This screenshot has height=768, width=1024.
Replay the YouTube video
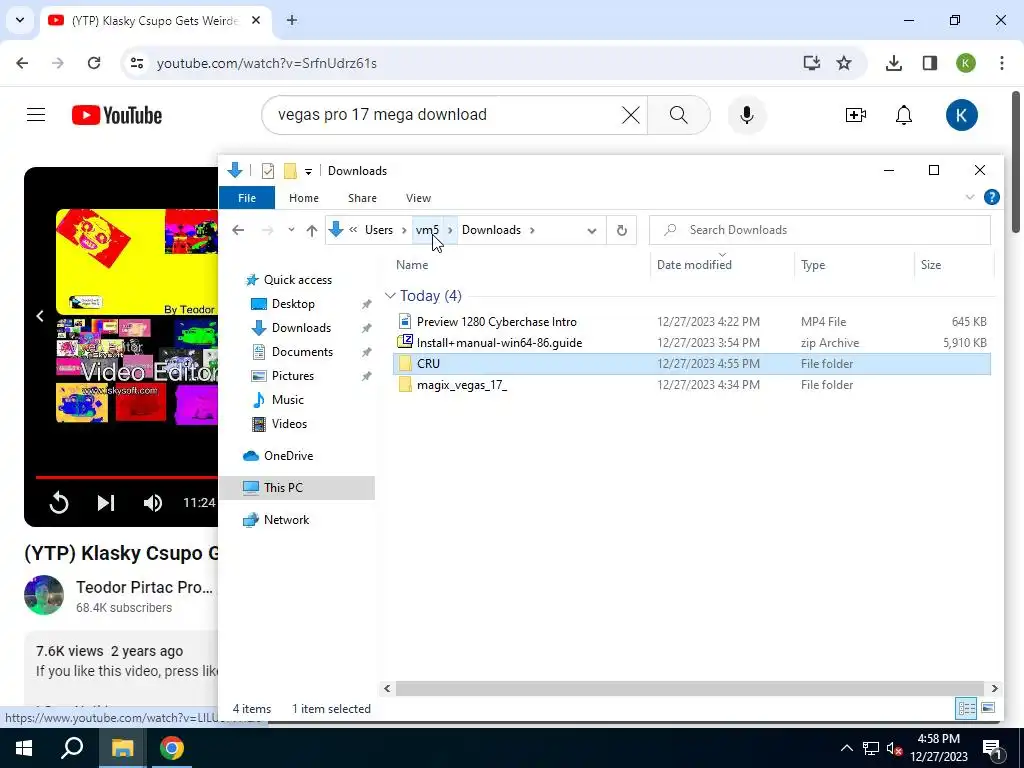[x=59, y=502]
